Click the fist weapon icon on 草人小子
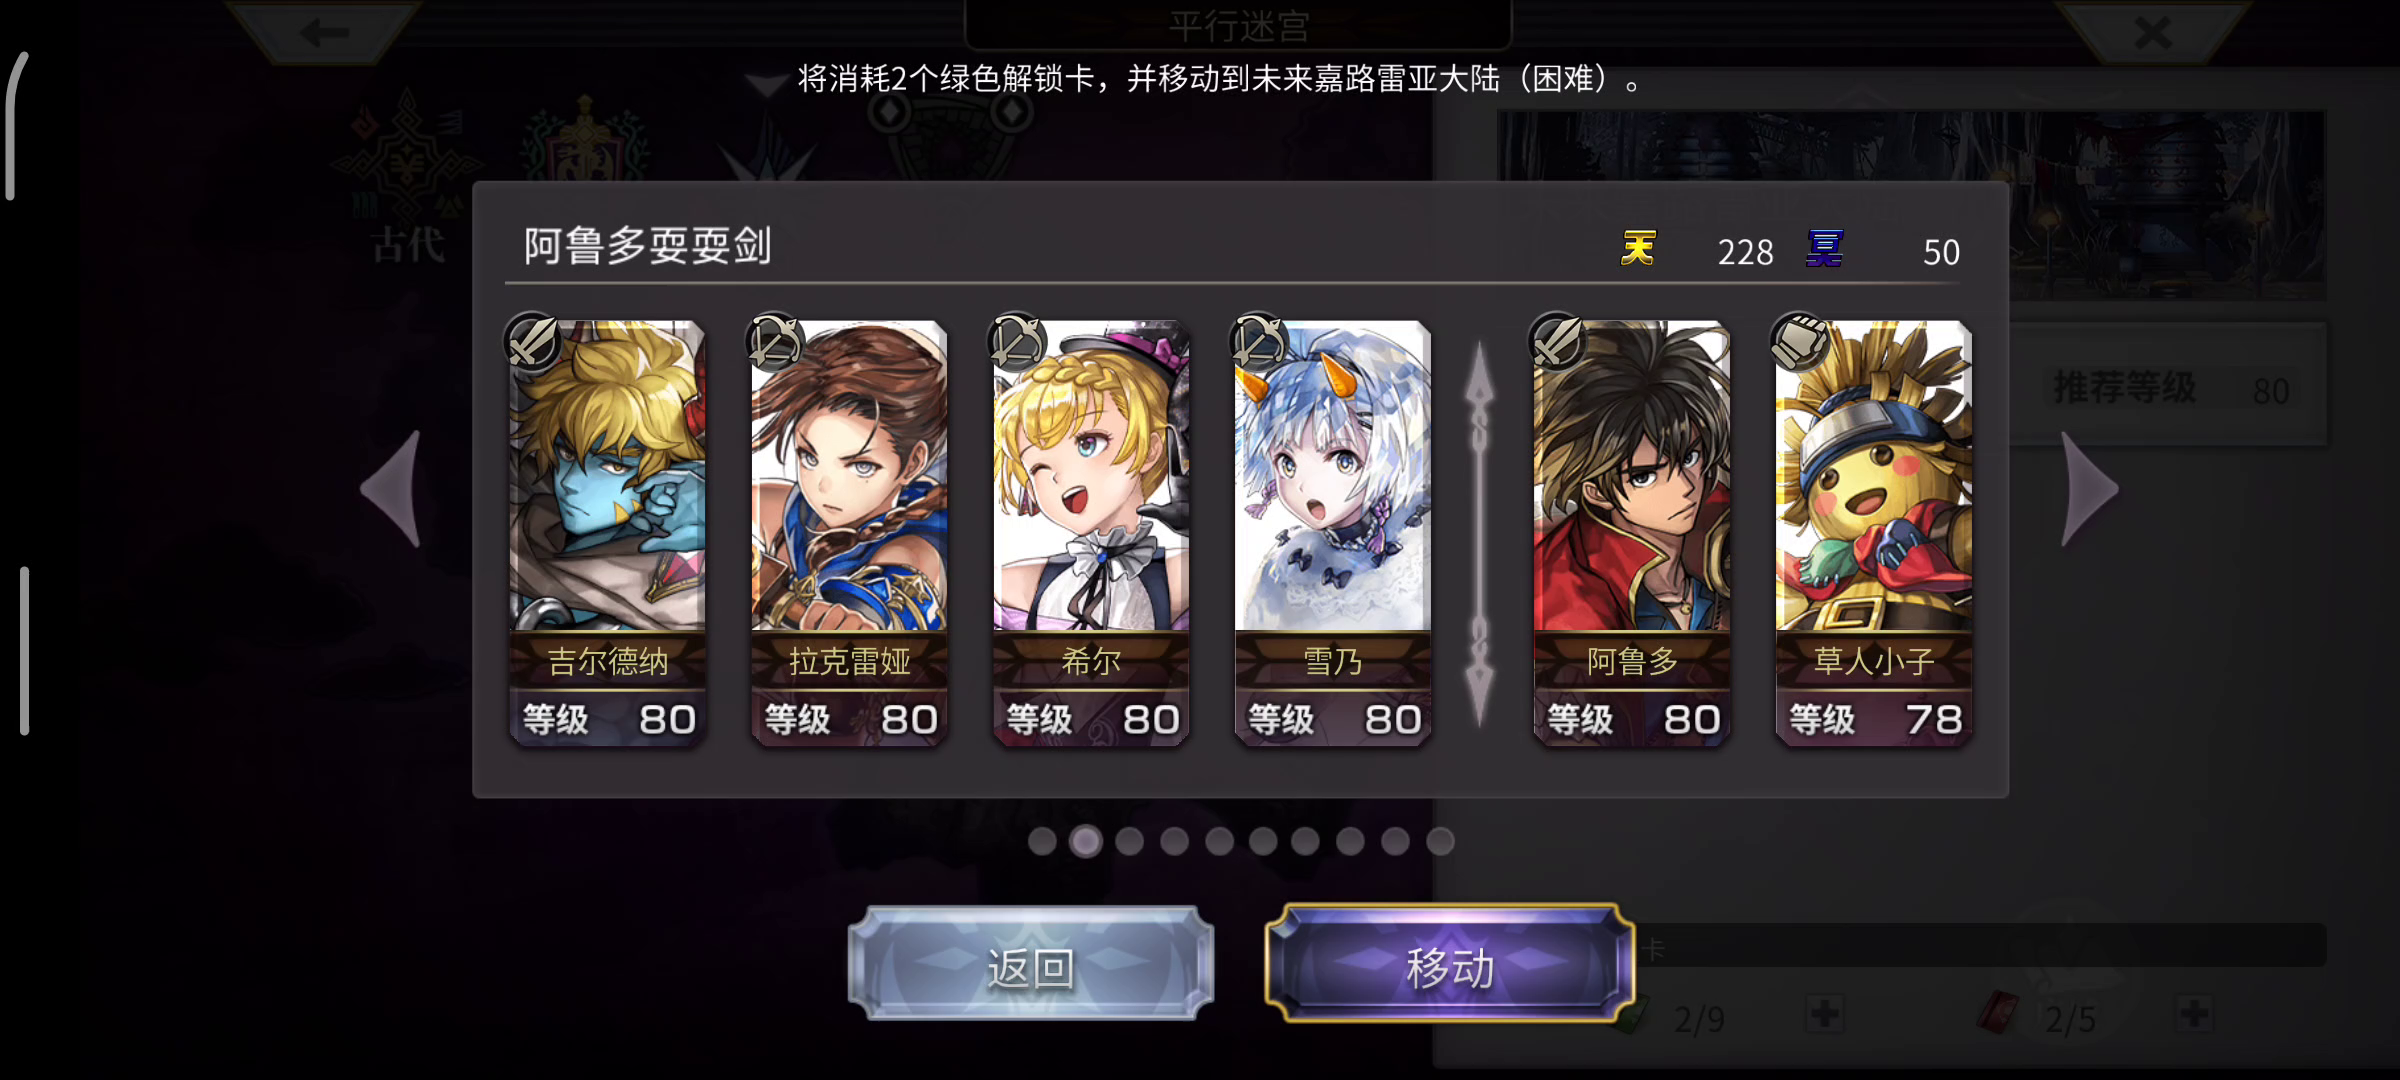Screen dimensions: 2400x1080 (1799, 342)
